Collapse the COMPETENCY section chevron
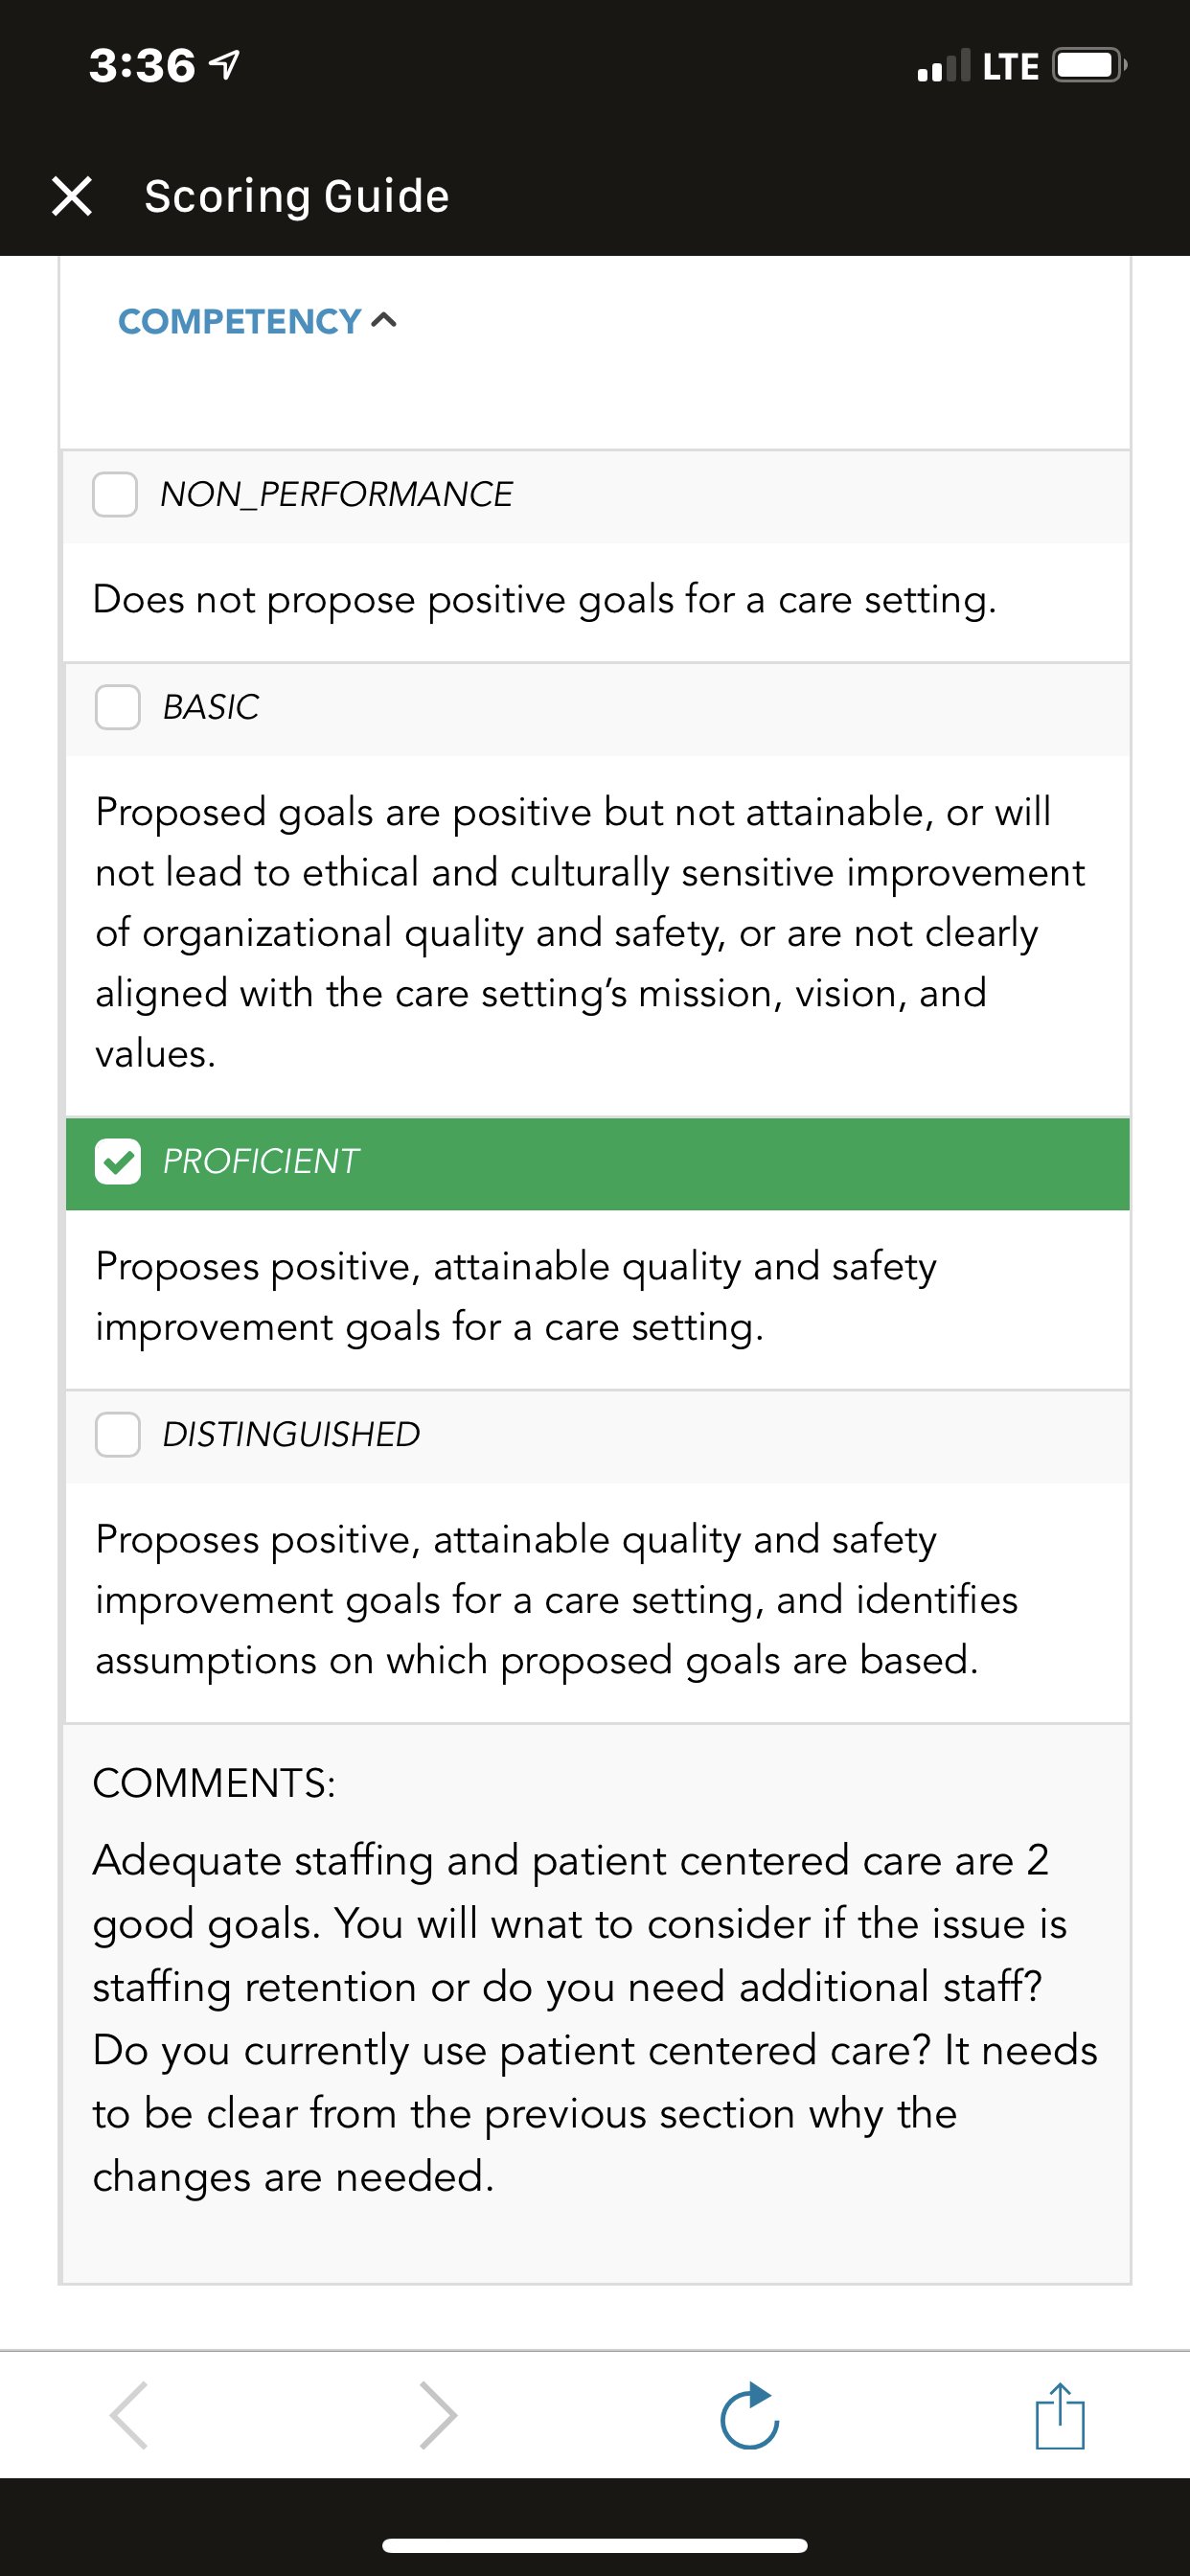1190x2576 pixels. click(384, 321)
